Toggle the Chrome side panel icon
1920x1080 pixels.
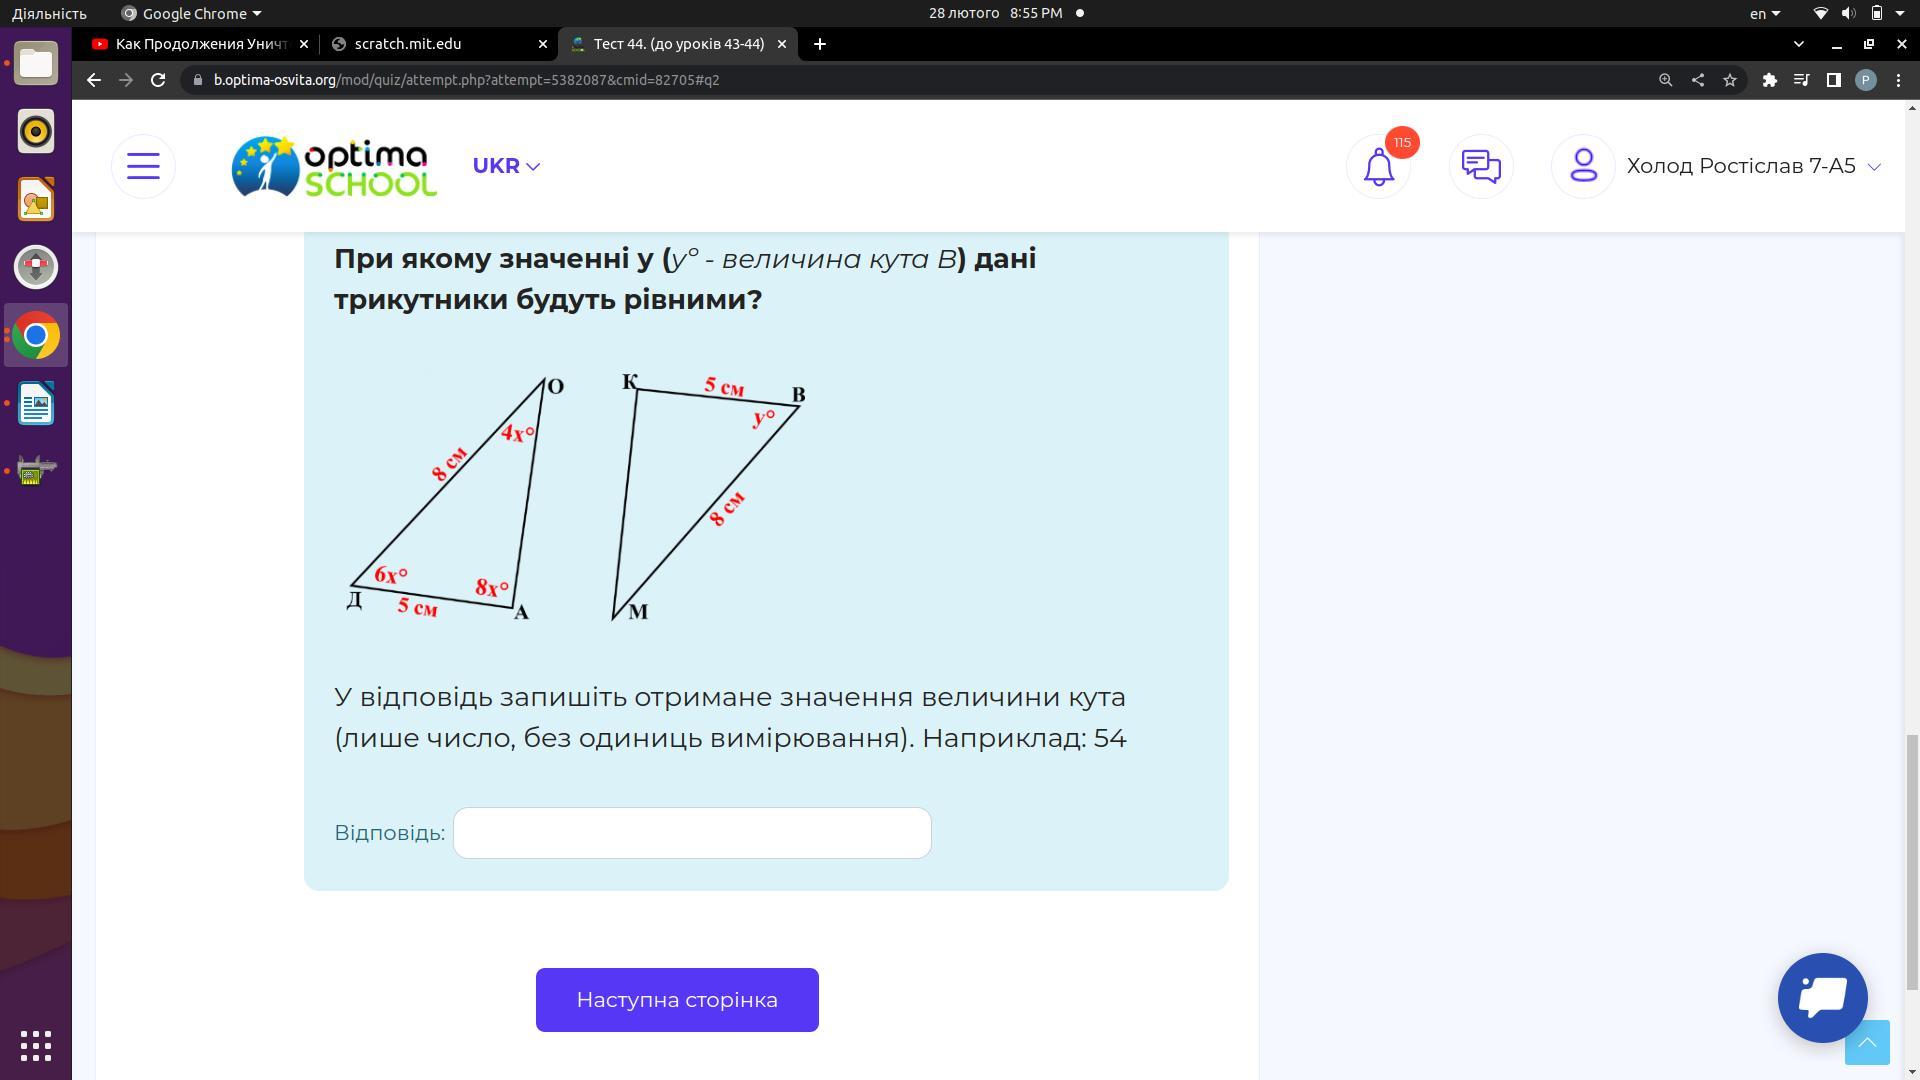pyautogui.click(x=1833, y=80)
